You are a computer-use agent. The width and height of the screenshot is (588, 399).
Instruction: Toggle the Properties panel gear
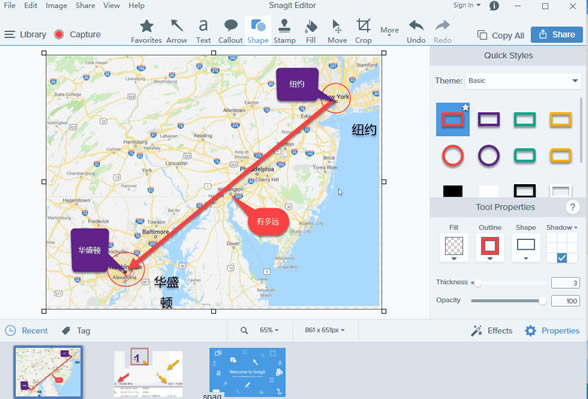coord(552,330)
